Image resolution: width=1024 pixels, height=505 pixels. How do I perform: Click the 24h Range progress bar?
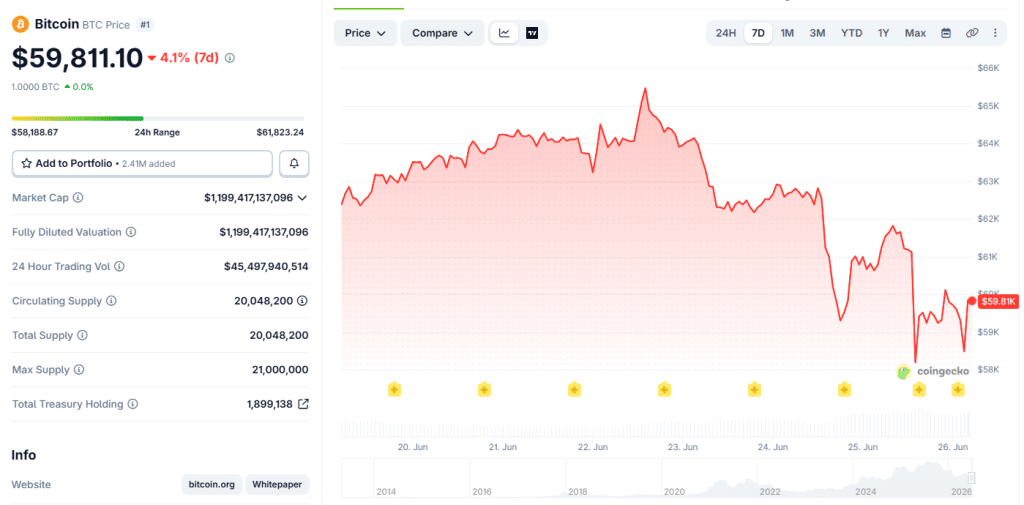point(158,118)
